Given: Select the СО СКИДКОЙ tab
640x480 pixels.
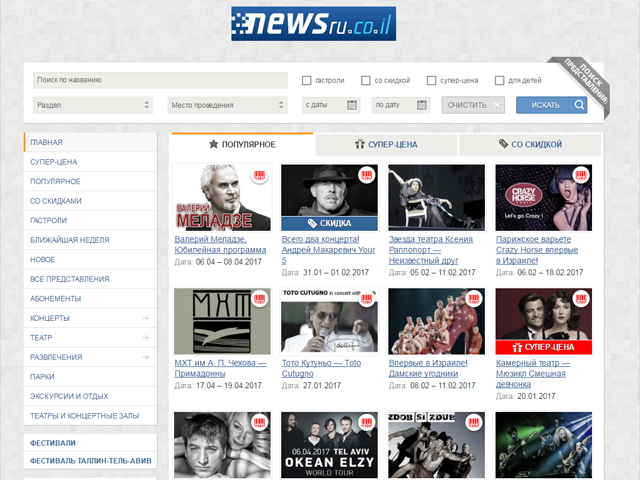Looking at the screenshot, I should click(x=530, y=144).
